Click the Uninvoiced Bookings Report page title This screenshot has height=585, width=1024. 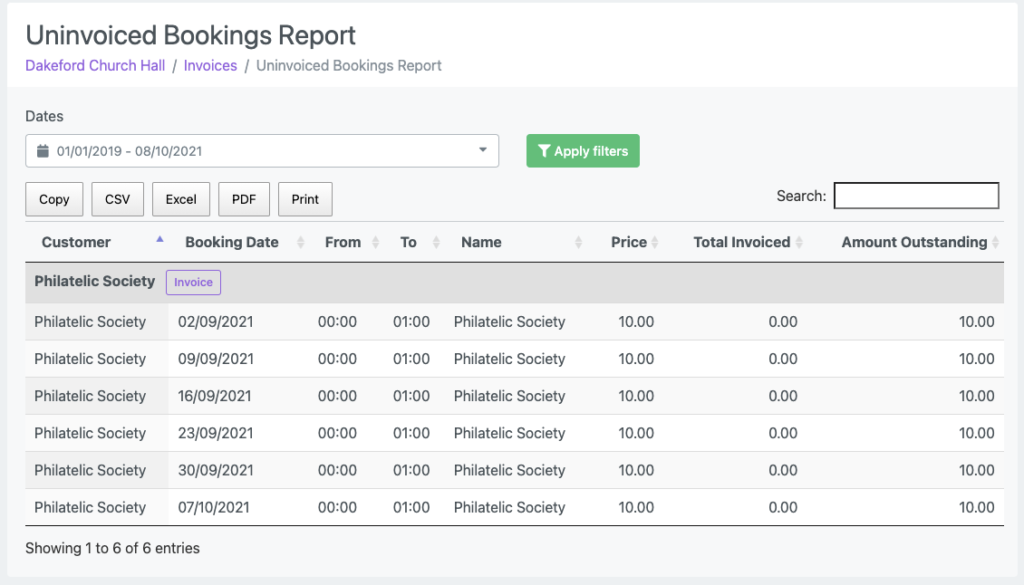tap(191, 35)
